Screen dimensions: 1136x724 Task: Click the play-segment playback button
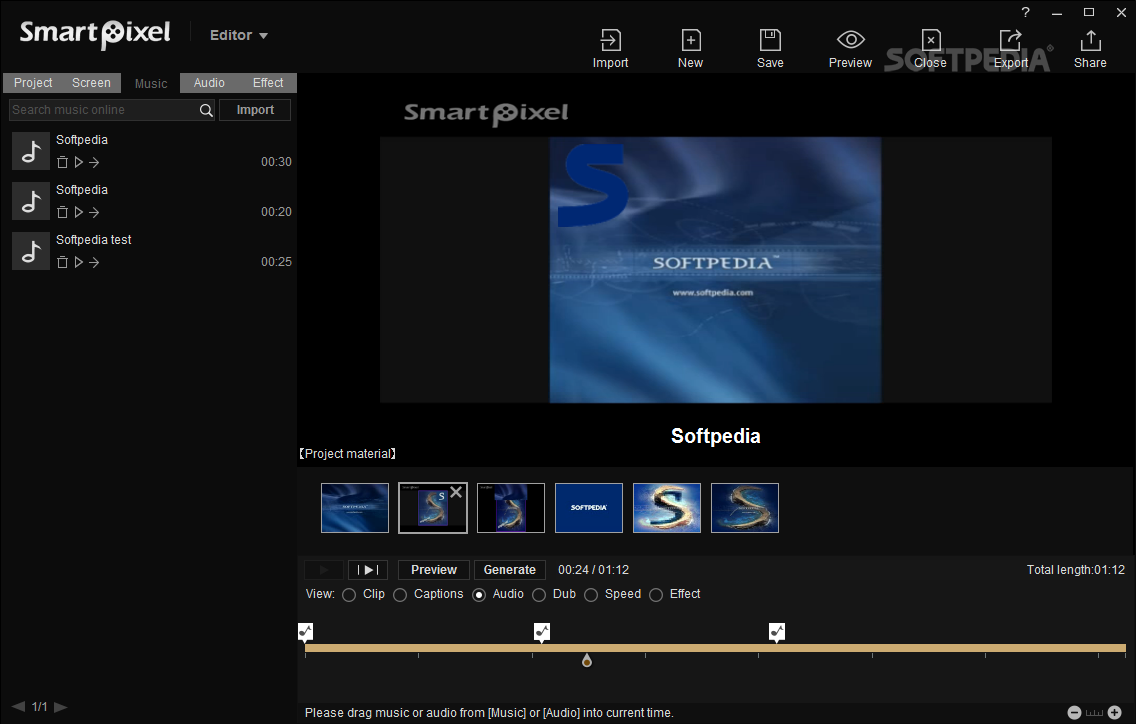click(x=368, y=570)
